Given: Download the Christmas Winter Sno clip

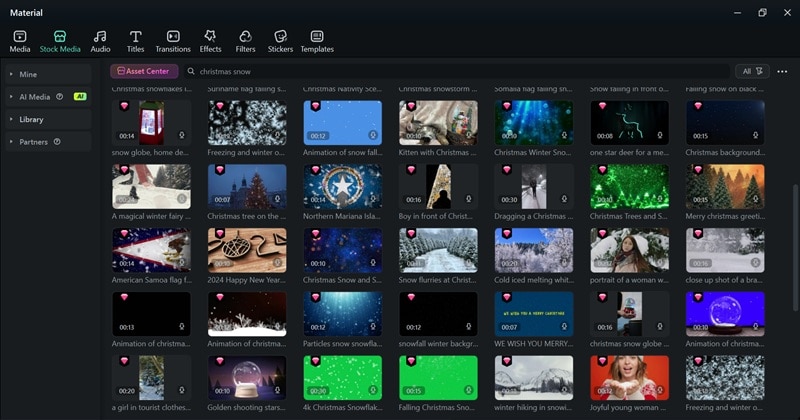Looking at the screenshot, I should (564, 135).
